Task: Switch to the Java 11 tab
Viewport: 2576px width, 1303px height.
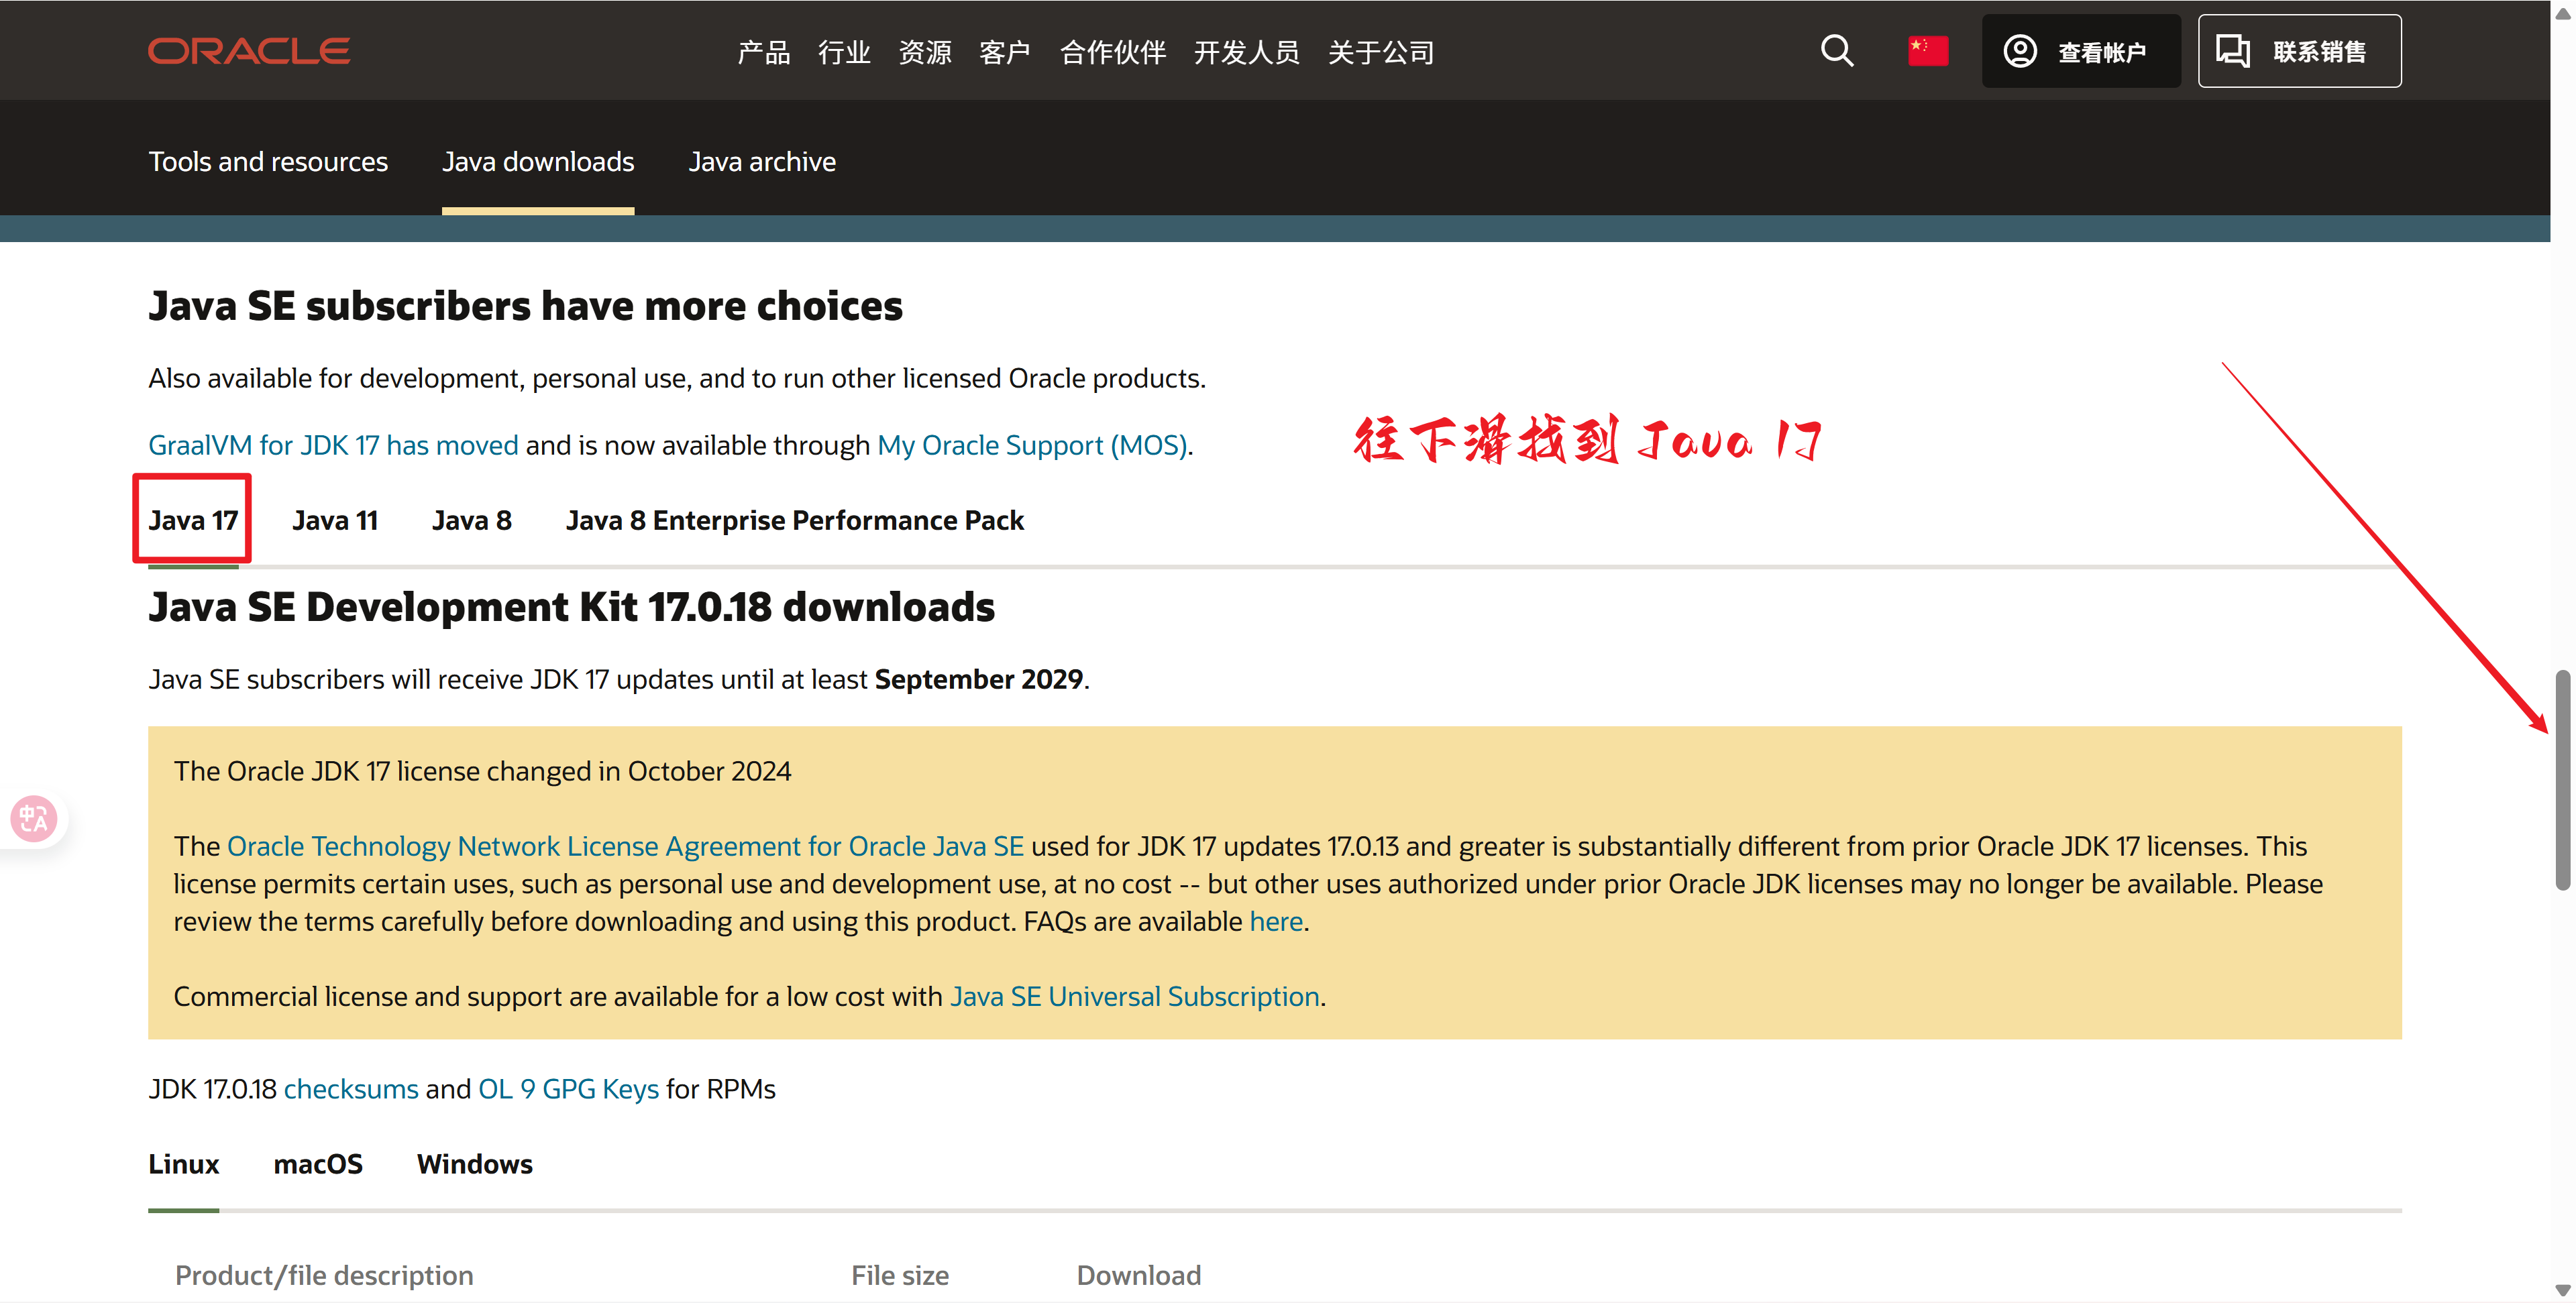Action: (x=335, y=520)
